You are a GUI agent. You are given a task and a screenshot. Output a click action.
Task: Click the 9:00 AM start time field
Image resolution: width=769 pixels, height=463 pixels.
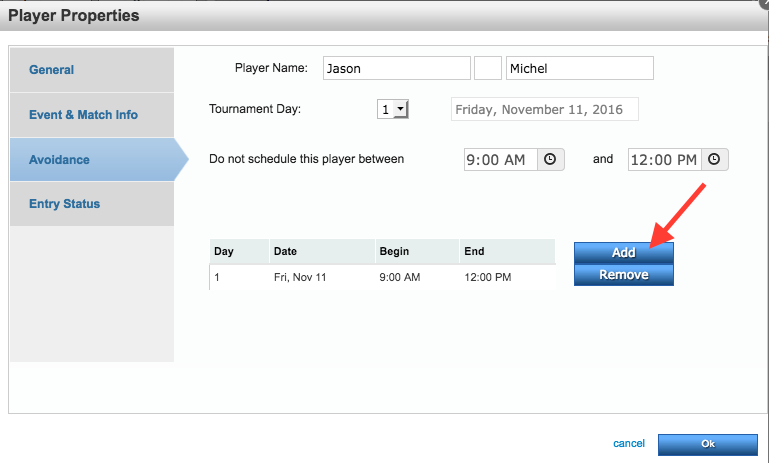[500, 159]
